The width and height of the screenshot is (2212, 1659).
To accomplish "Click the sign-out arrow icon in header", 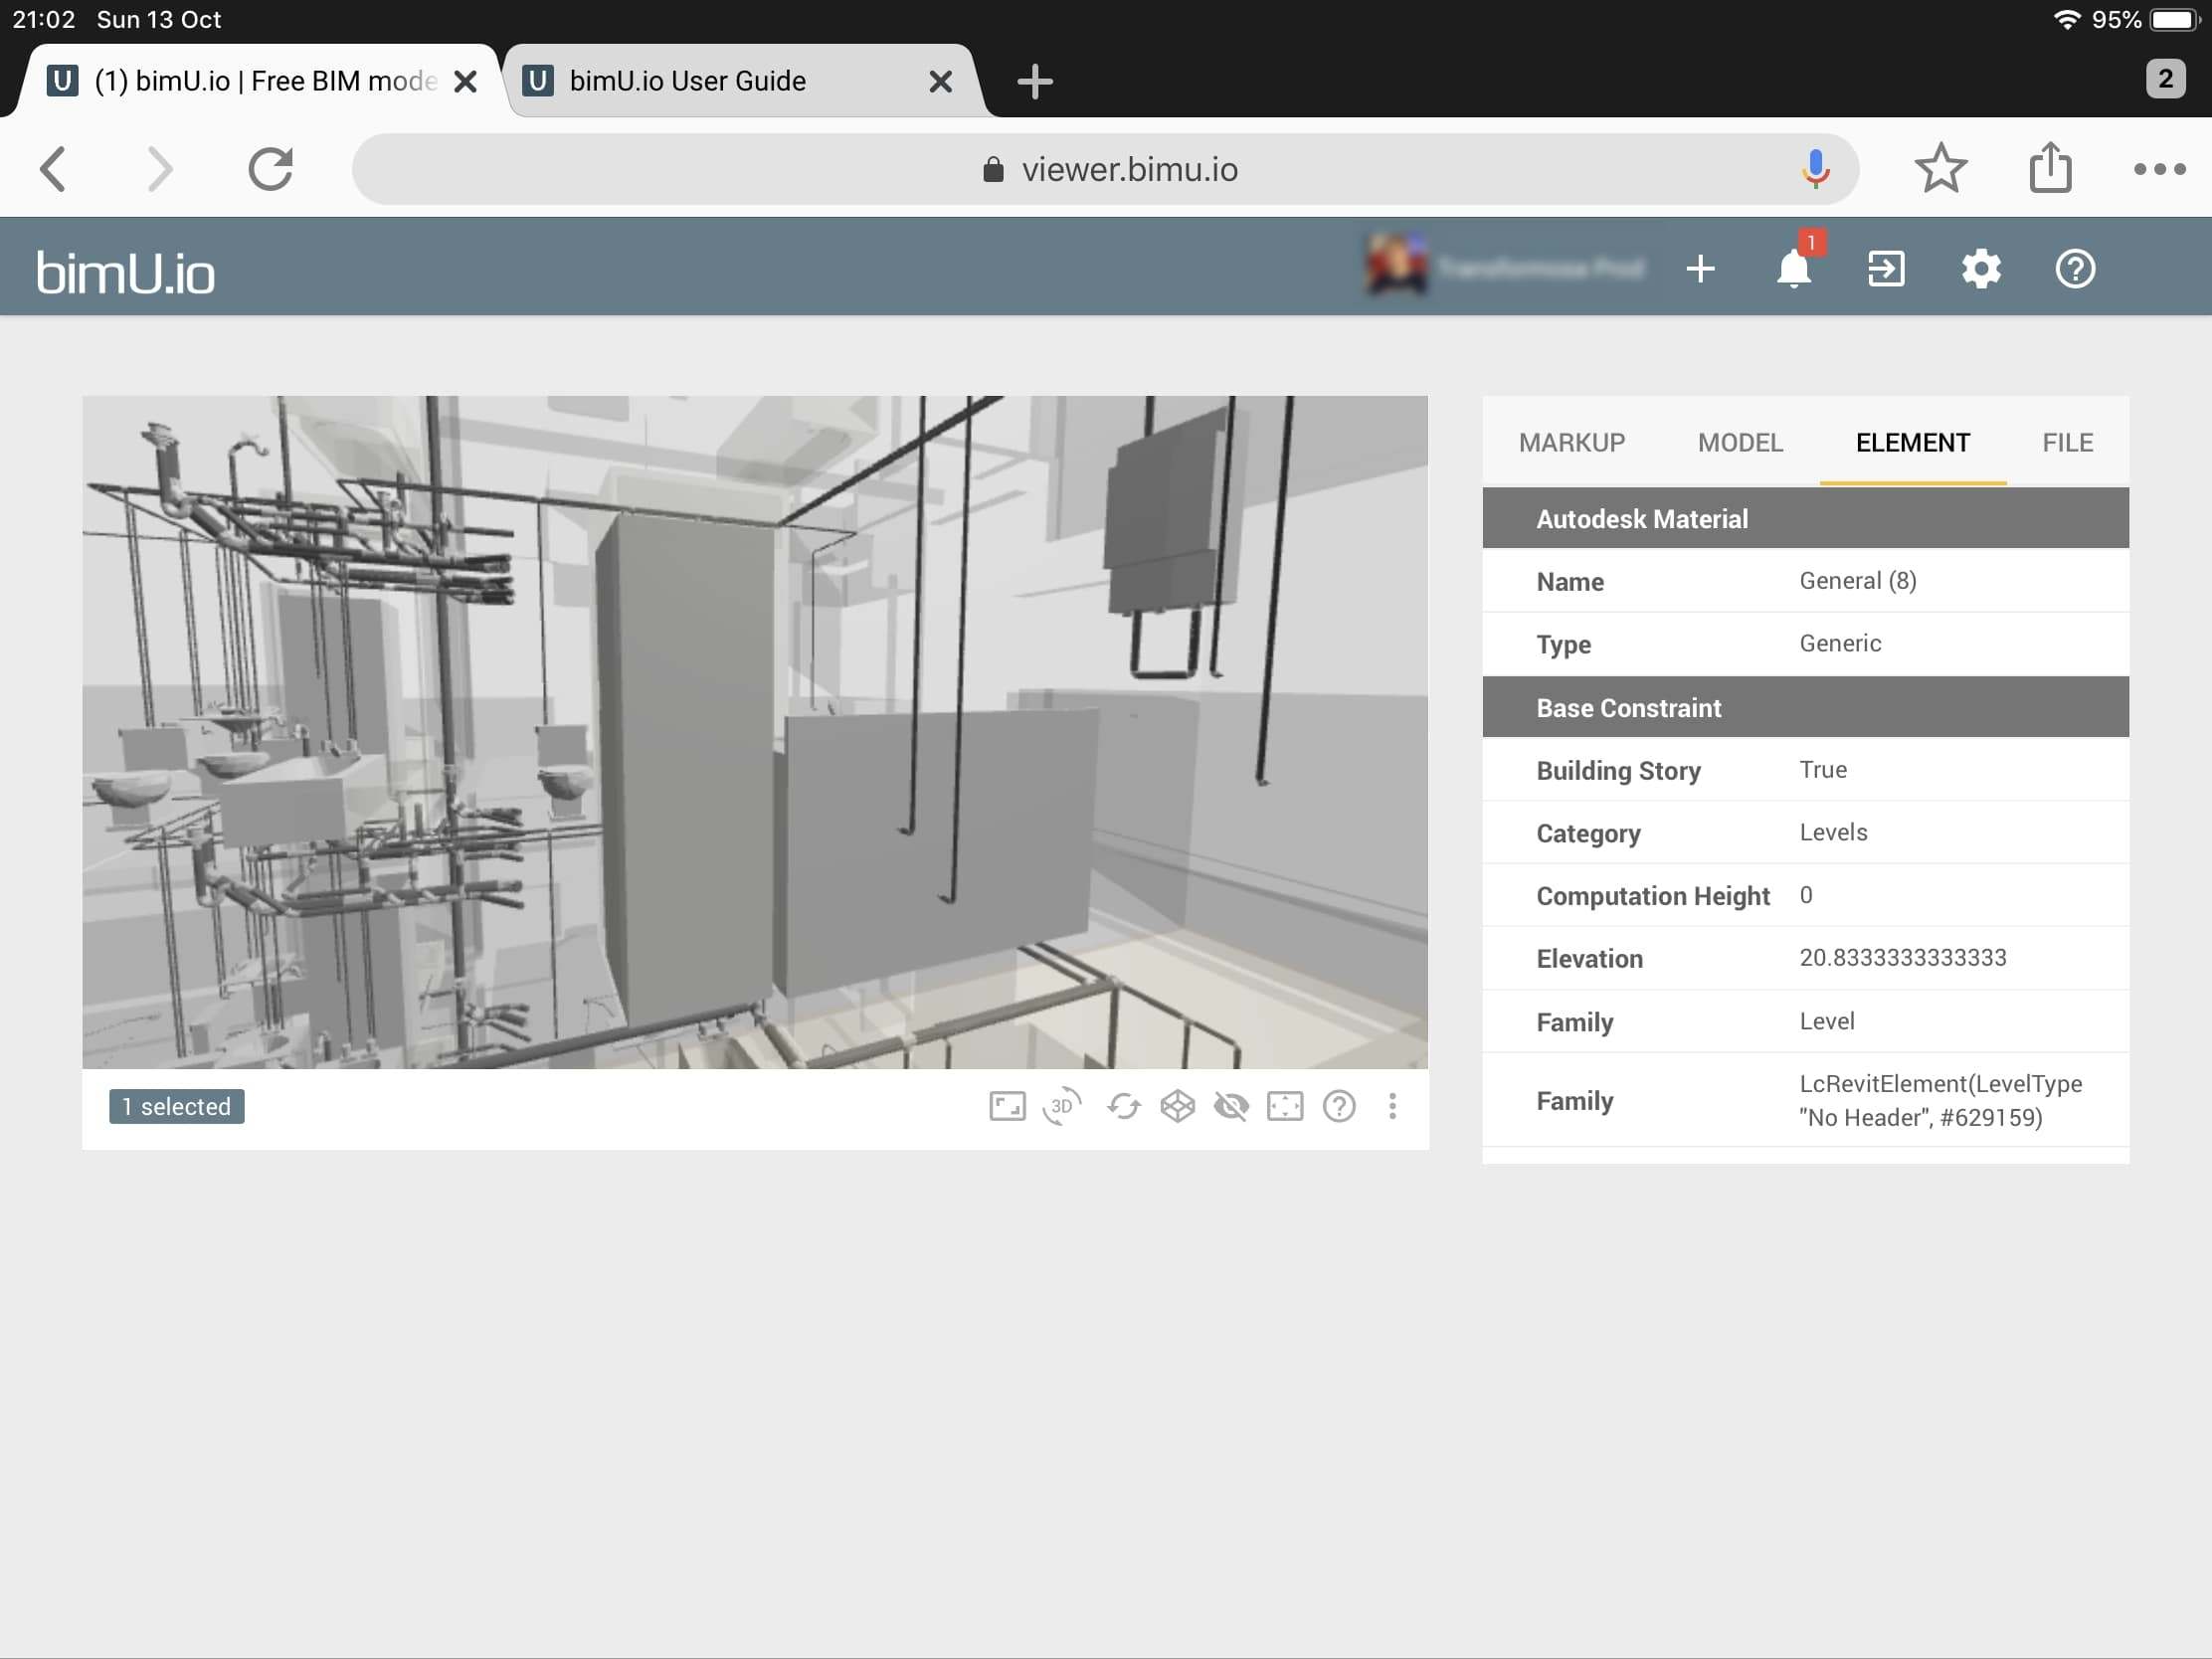I will (x=1886, y=268).
